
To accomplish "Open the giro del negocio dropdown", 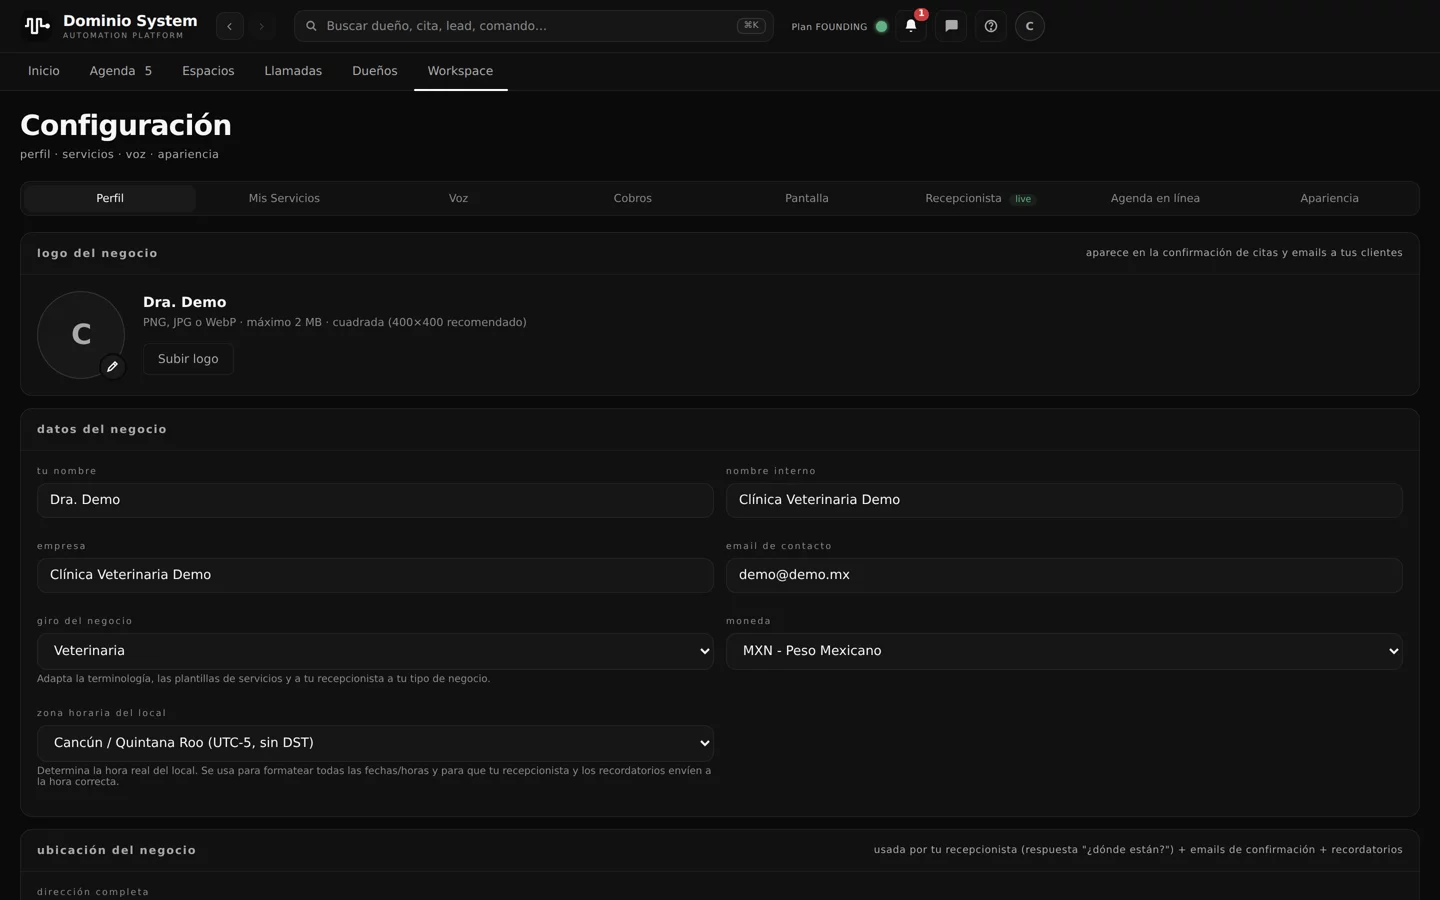I will [375, 651].
